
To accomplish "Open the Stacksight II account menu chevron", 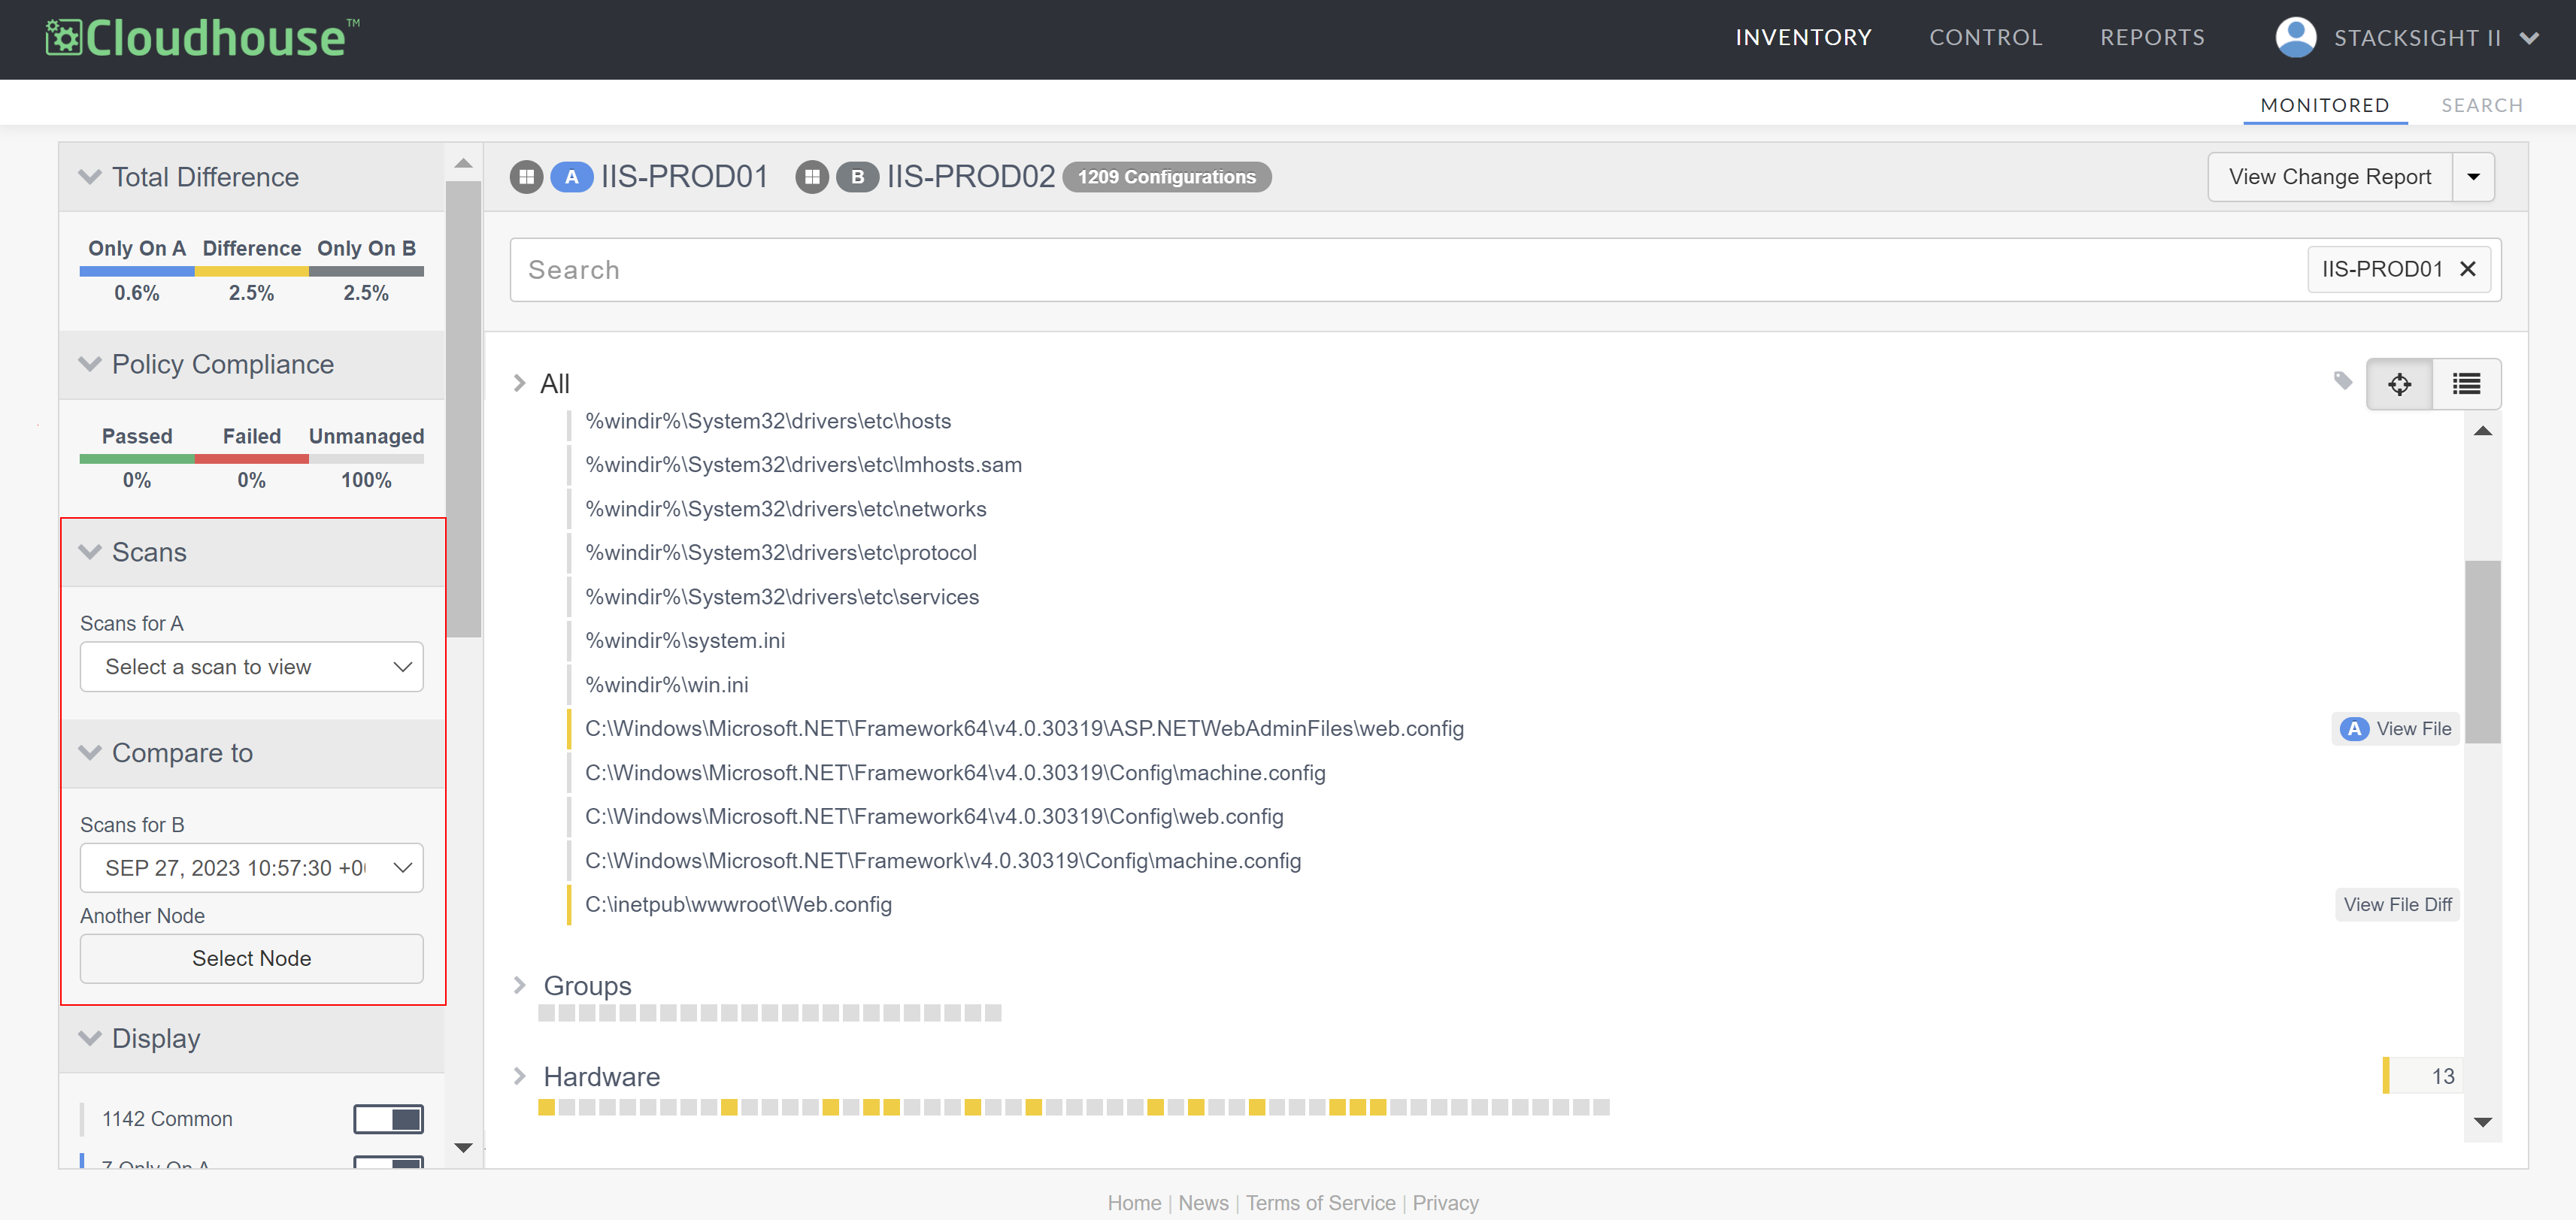I will [2530, 39].
